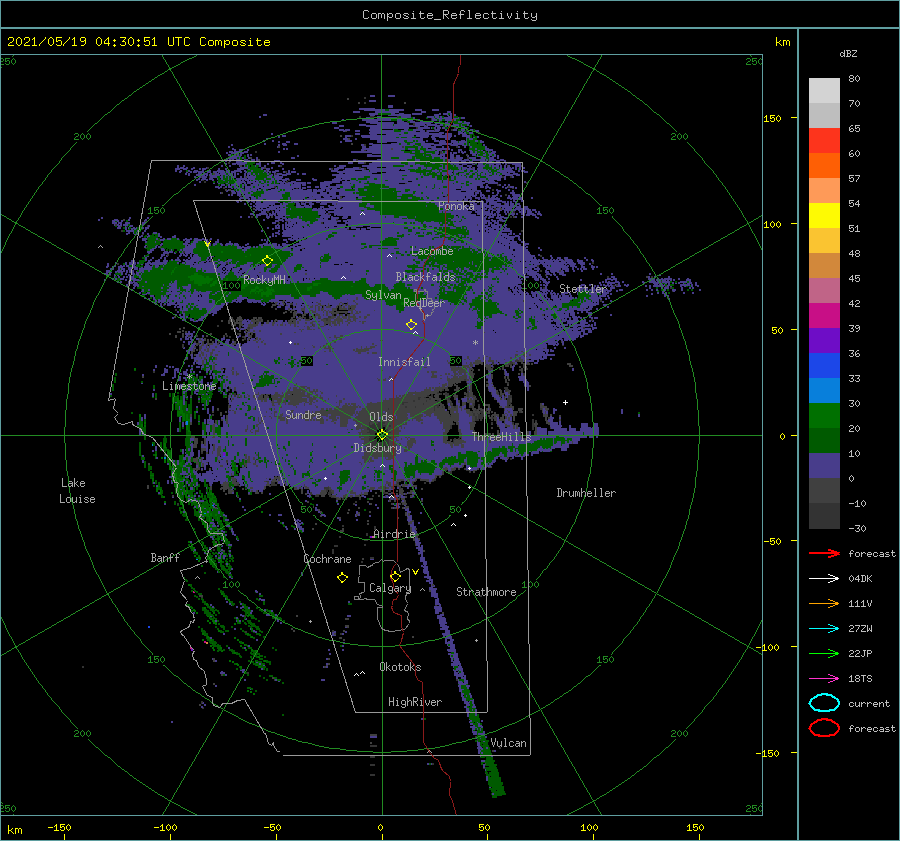The height and width of the screenshot is (841, 900).
Task: Click the yellow diamond marker near RockyMH
Action: pyautogui.click(x=267, y=261)
